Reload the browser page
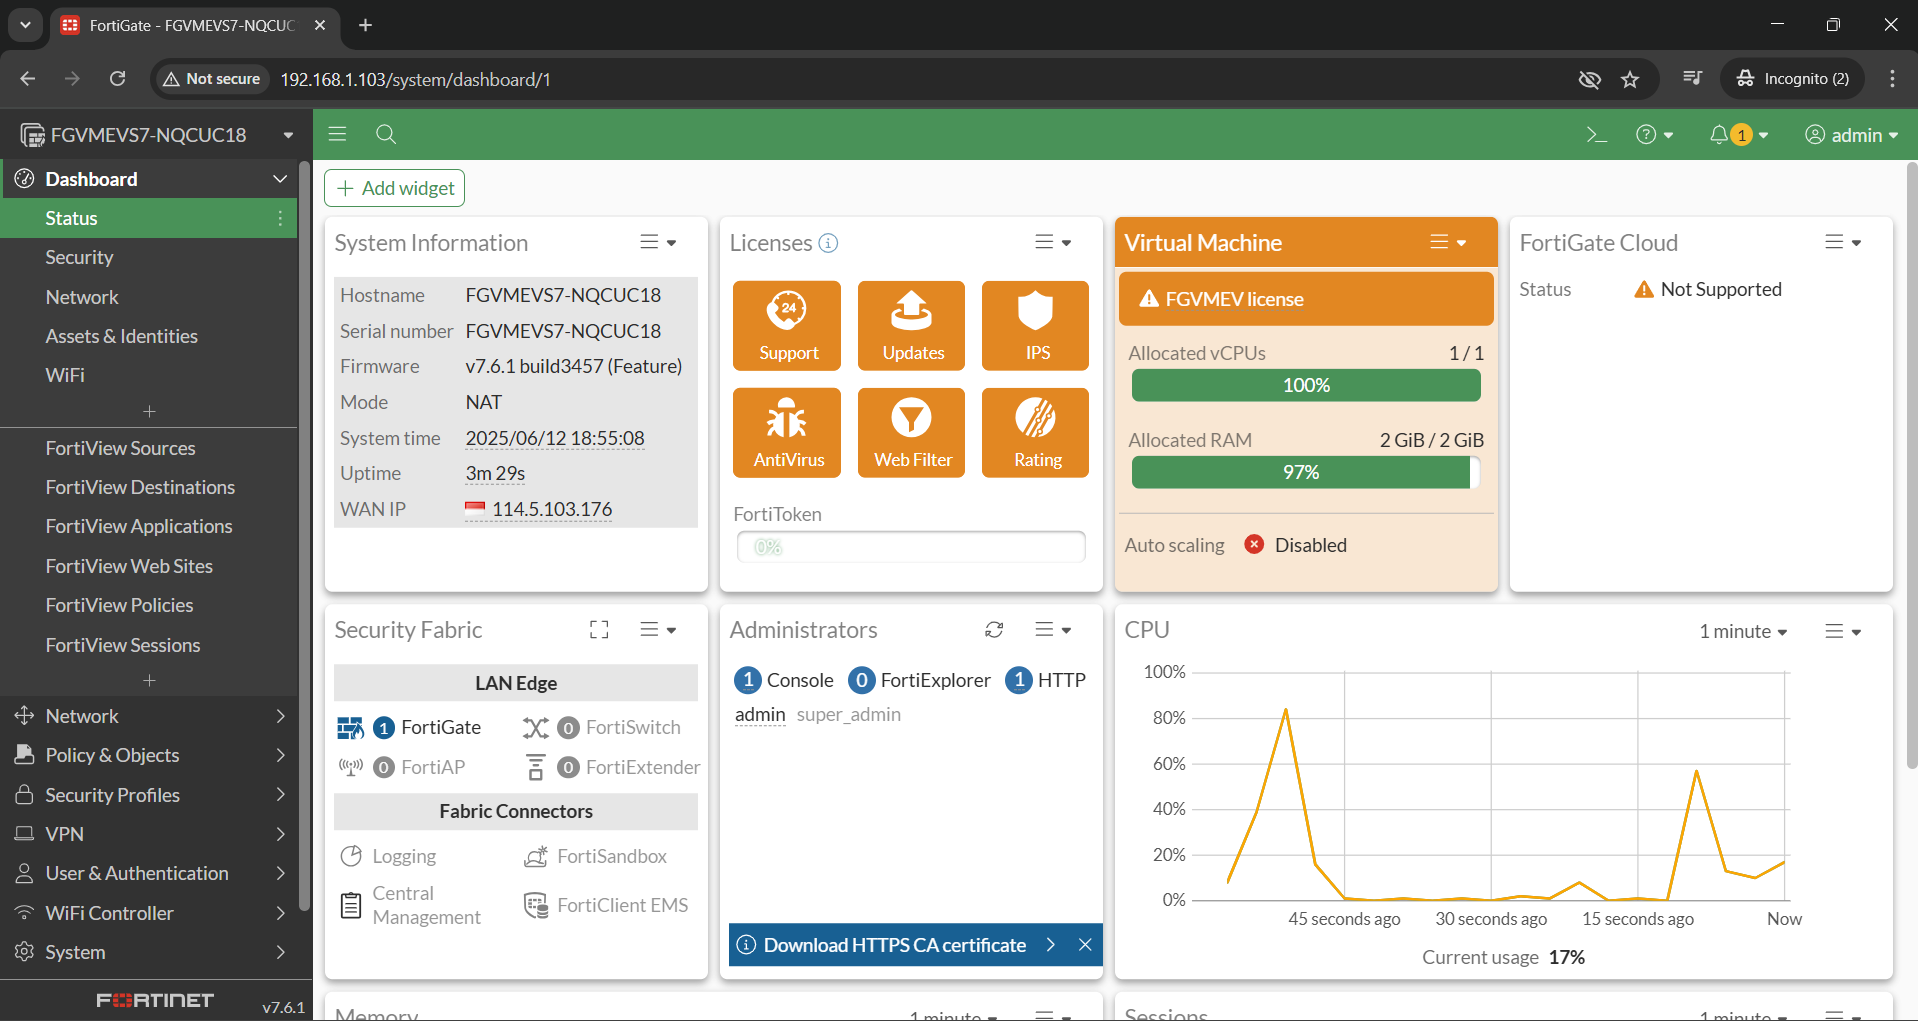Screen dimensions: 1918x1021 click(x=117, y=78)
